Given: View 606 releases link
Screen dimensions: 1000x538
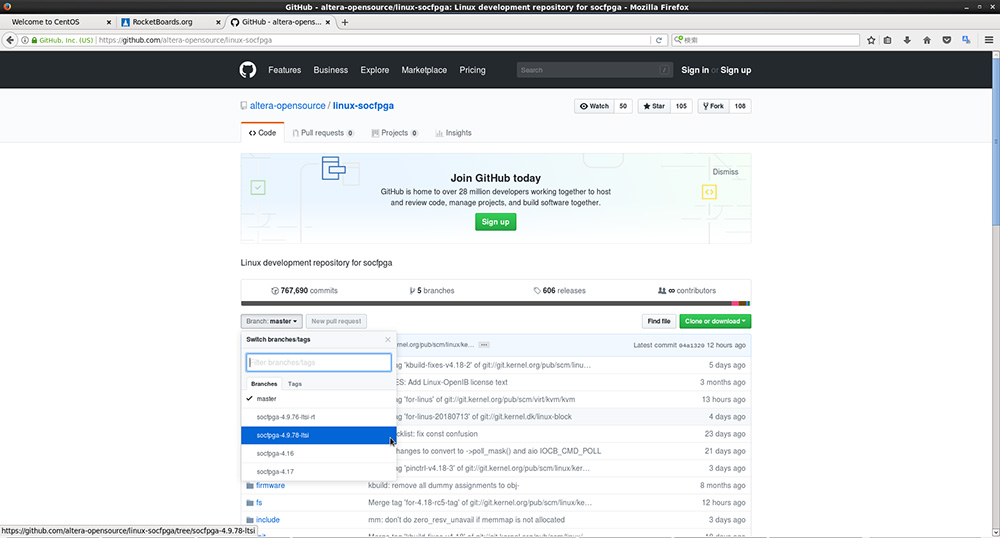Looking at the screenshot, I should (559, 291).
